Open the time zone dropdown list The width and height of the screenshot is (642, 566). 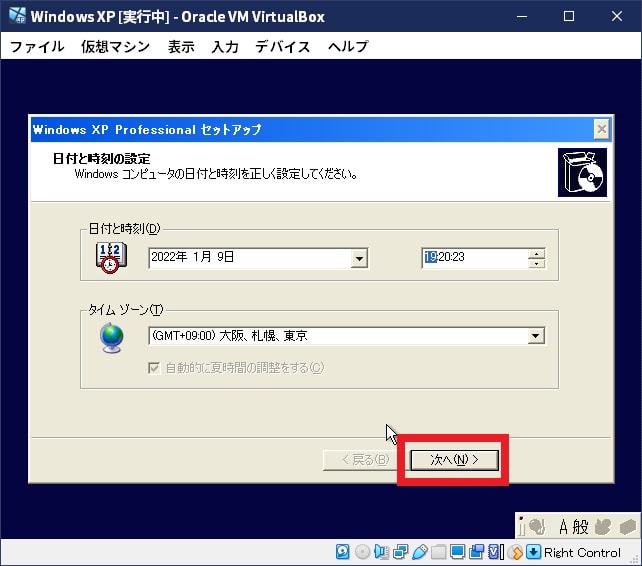(x=536, y=336)
